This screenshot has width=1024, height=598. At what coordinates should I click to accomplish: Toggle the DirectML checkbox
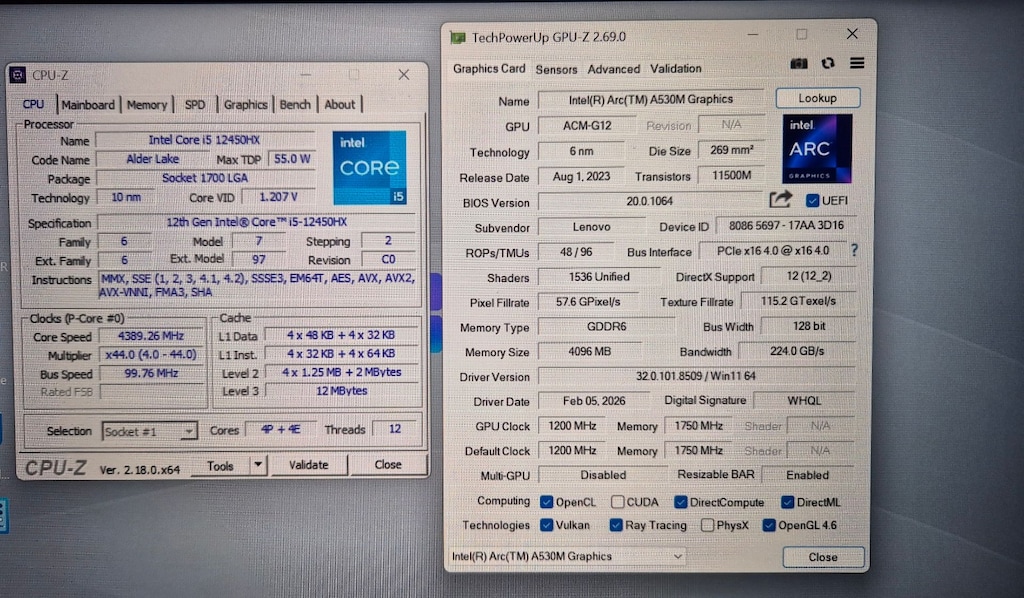(x=788, y=502)
